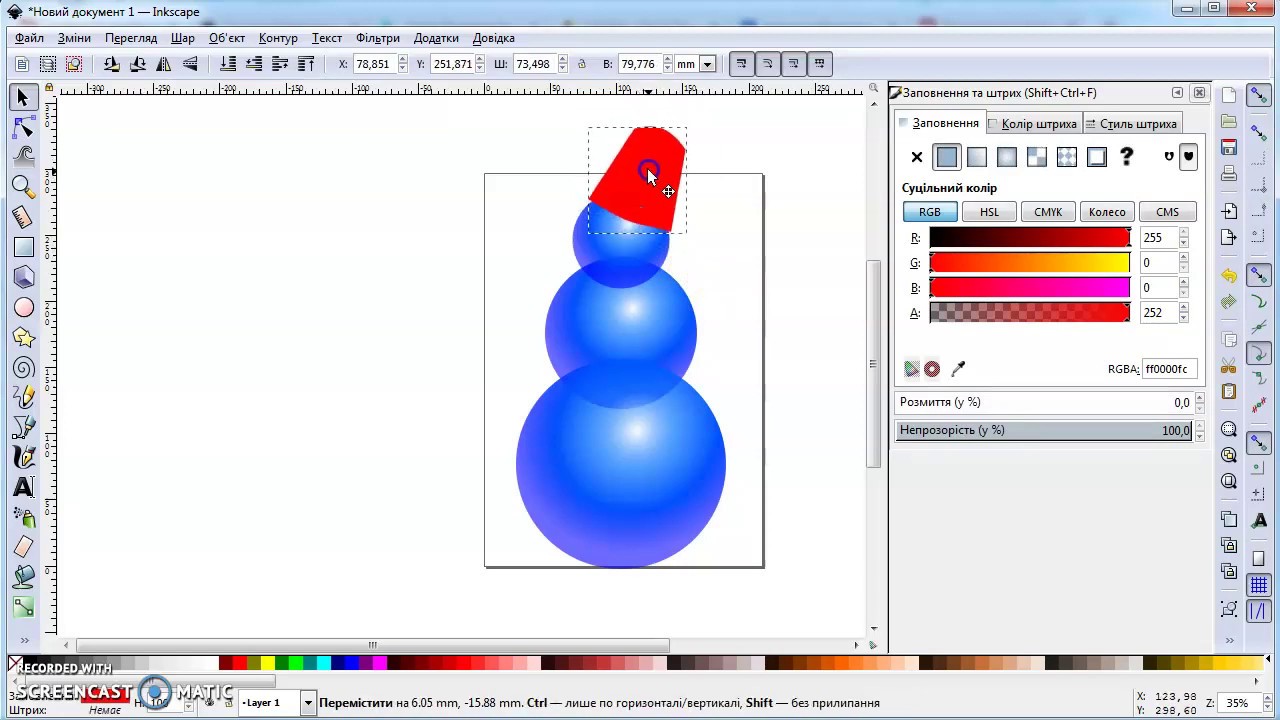
Task: Rotate selection 90° counter-clockwise toolbar icon
Action: [111, 64]
